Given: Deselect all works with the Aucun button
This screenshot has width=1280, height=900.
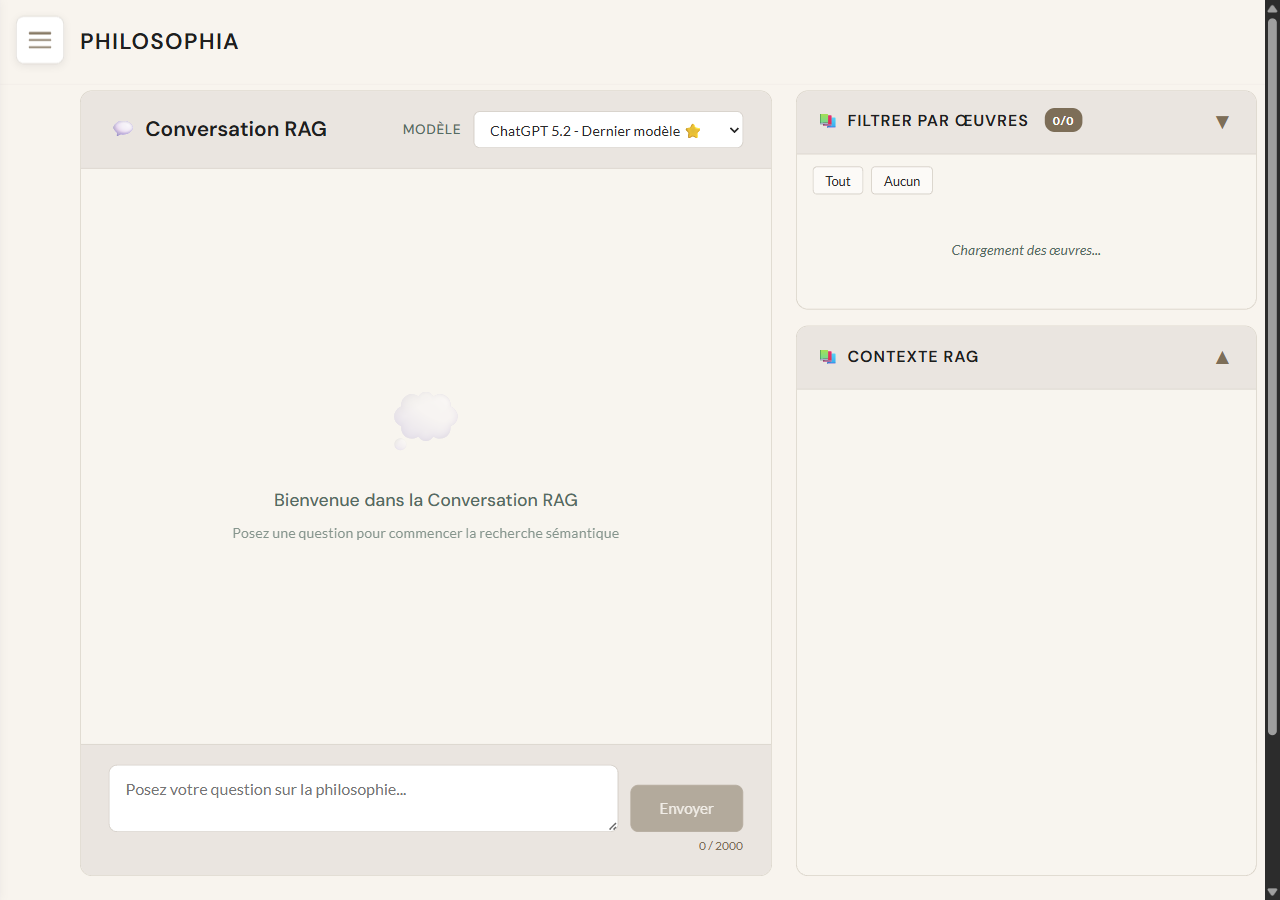Looking at the screenshot, I should tap(901, 181).
